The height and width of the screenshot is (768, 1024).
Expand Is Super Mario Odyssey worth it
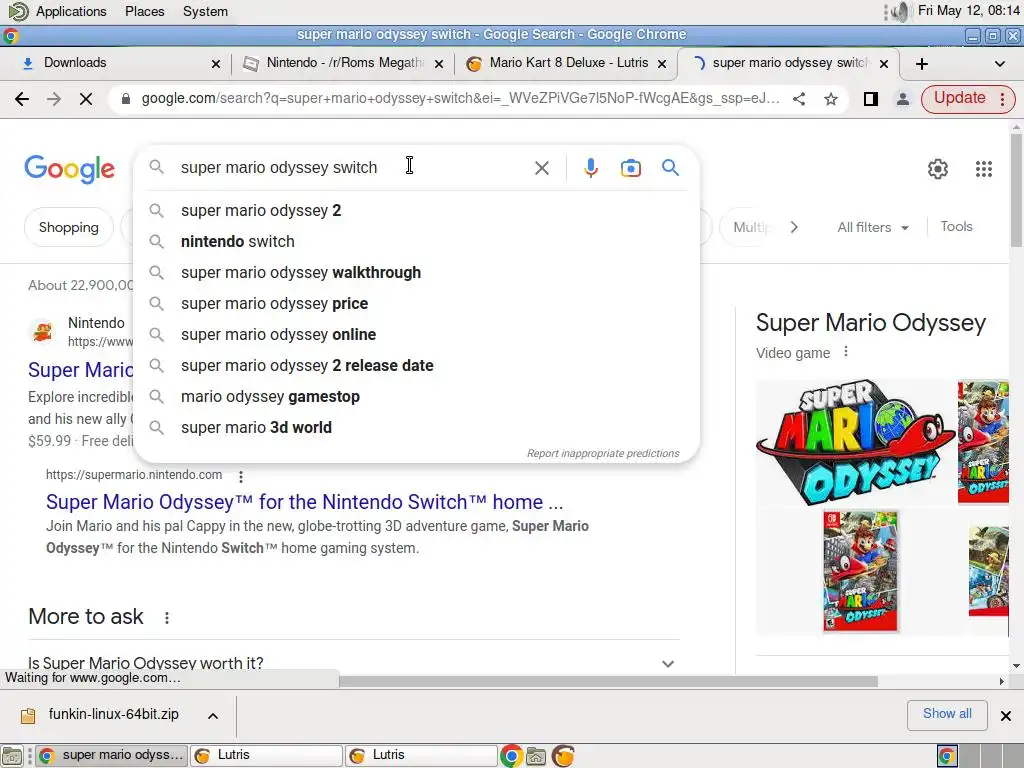(353, 663)
